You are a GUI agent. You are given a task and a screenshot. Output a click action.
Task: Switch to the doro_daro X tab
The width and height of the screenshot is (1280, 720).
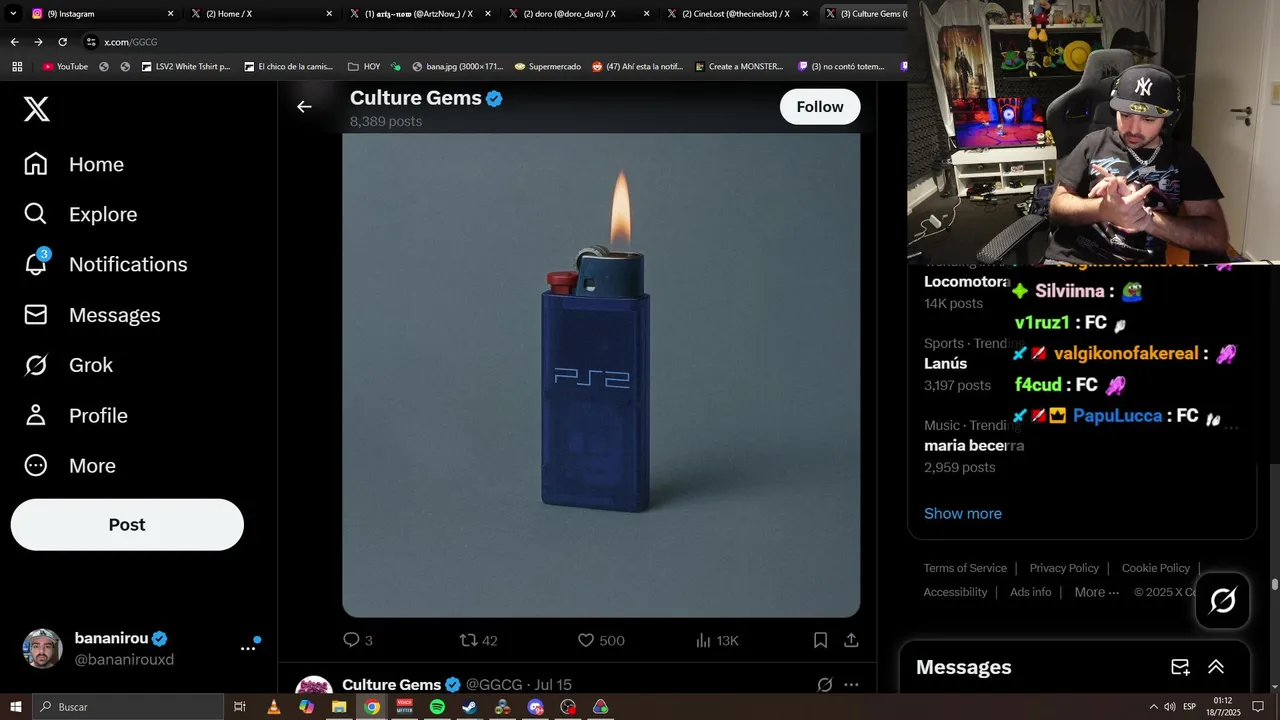(x=578, y=14)
